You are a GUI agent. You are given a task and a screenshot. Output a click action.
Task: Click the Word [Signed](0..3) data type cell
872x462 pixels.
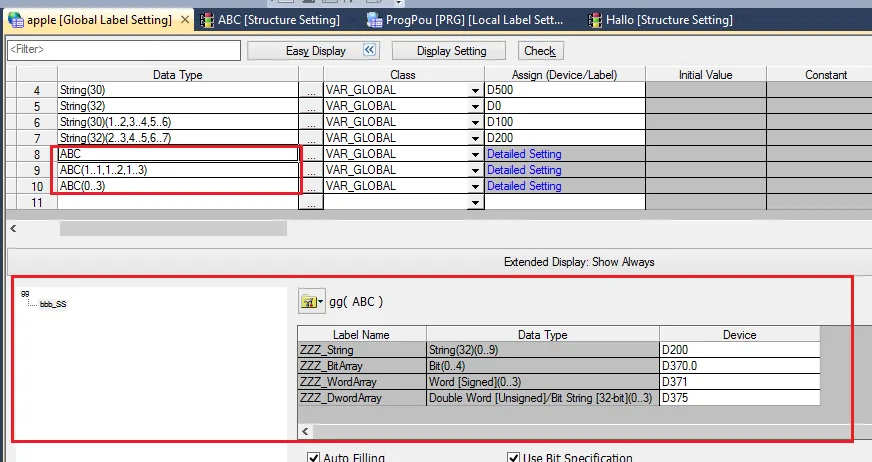pyautogui.click(x=543, y=382)
